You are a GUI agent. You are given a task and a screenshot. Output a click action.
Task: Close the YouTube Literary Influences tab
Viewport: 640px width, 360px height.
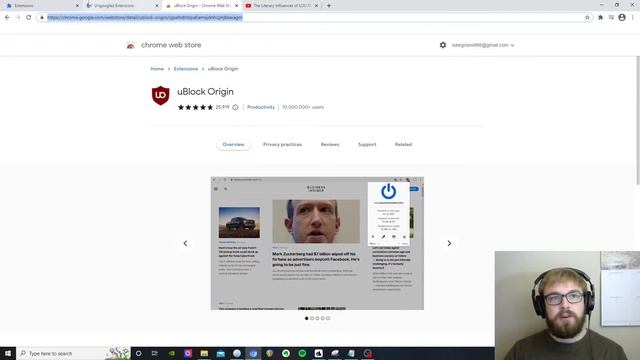(316, 6)
